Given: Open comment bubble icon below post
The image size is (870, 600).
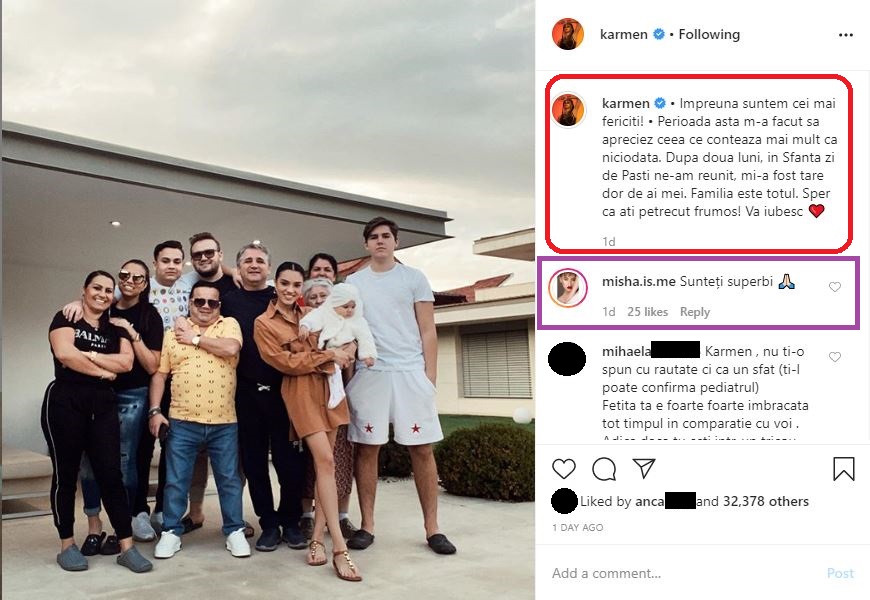Looking at the screenshot, I should click(x=604, y=468).
